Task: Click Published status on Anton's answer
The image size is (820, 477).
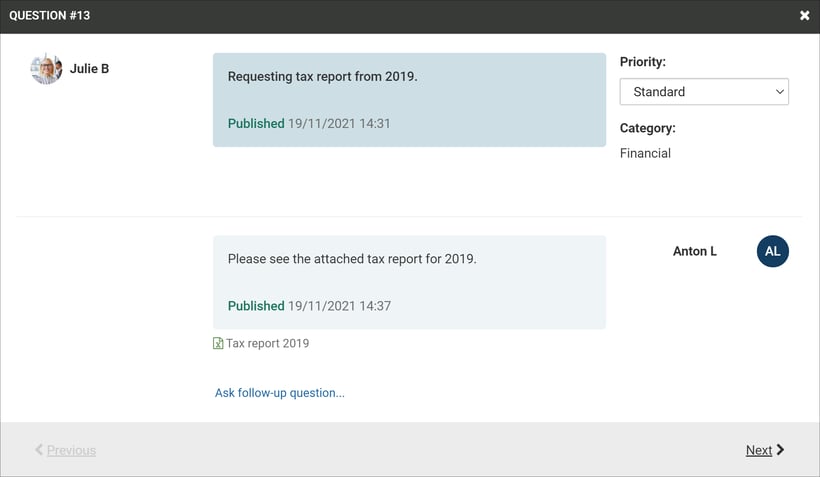Action: click(256, 306)
